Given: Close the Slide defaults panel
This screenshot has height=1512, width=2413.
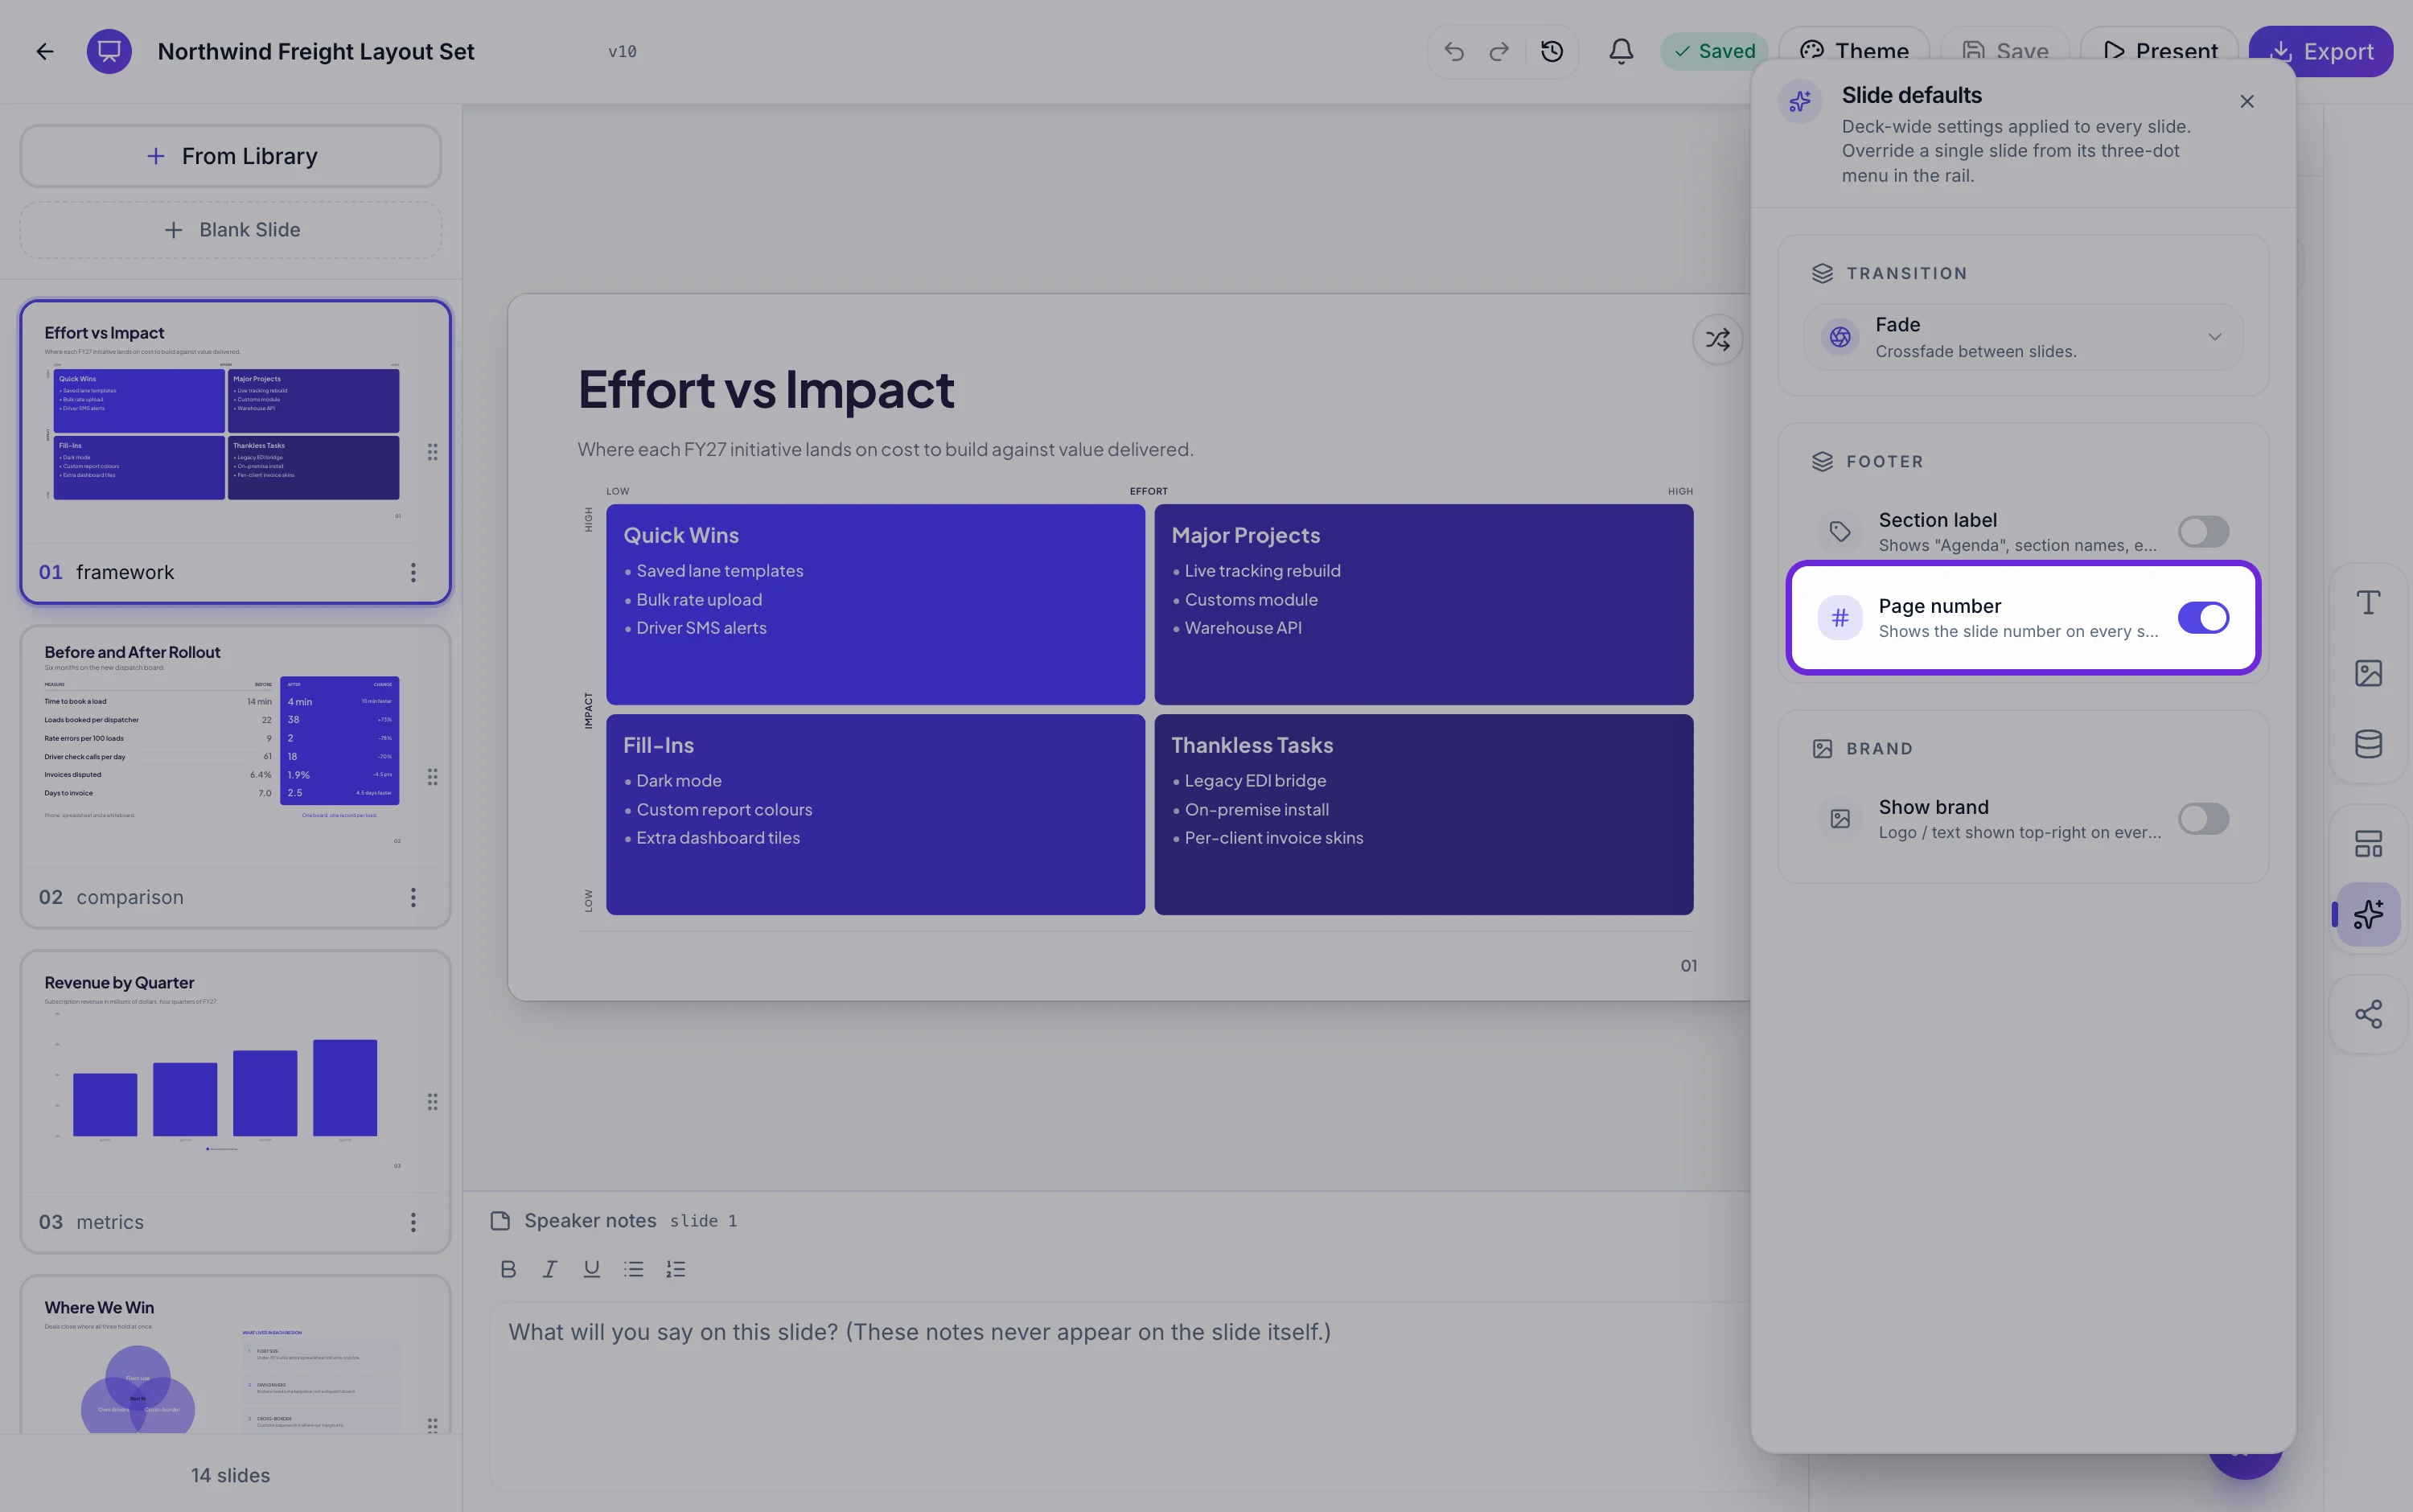Looking at the screenshot, I should (2247, 101).
